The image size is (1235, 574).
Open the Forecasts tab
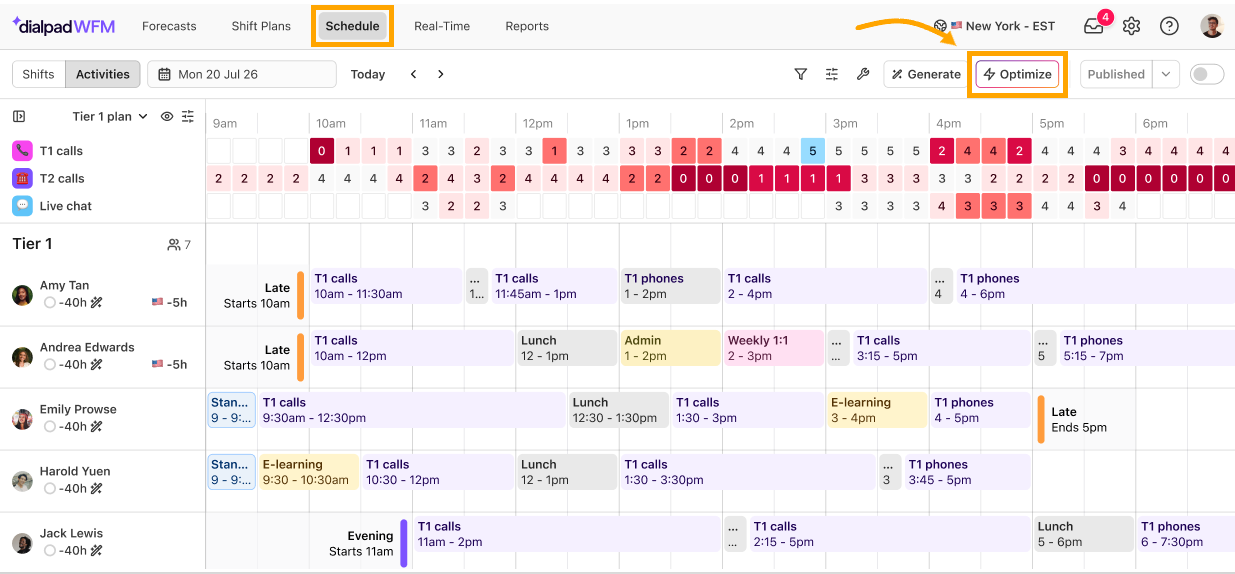click(x=169, y=26)
